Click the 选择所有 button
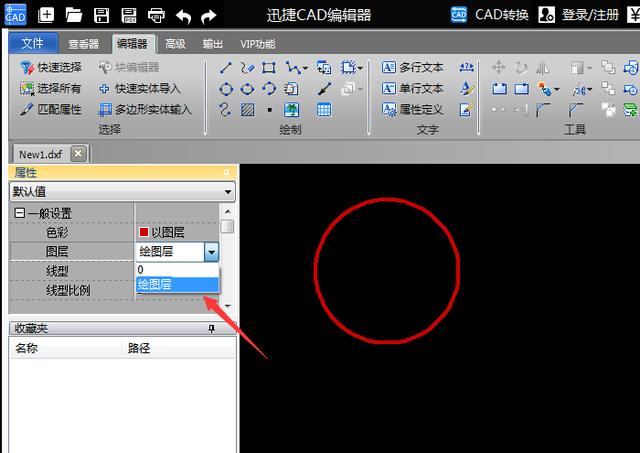This screenshot has width=640, height=453. (x=51, y=89)
